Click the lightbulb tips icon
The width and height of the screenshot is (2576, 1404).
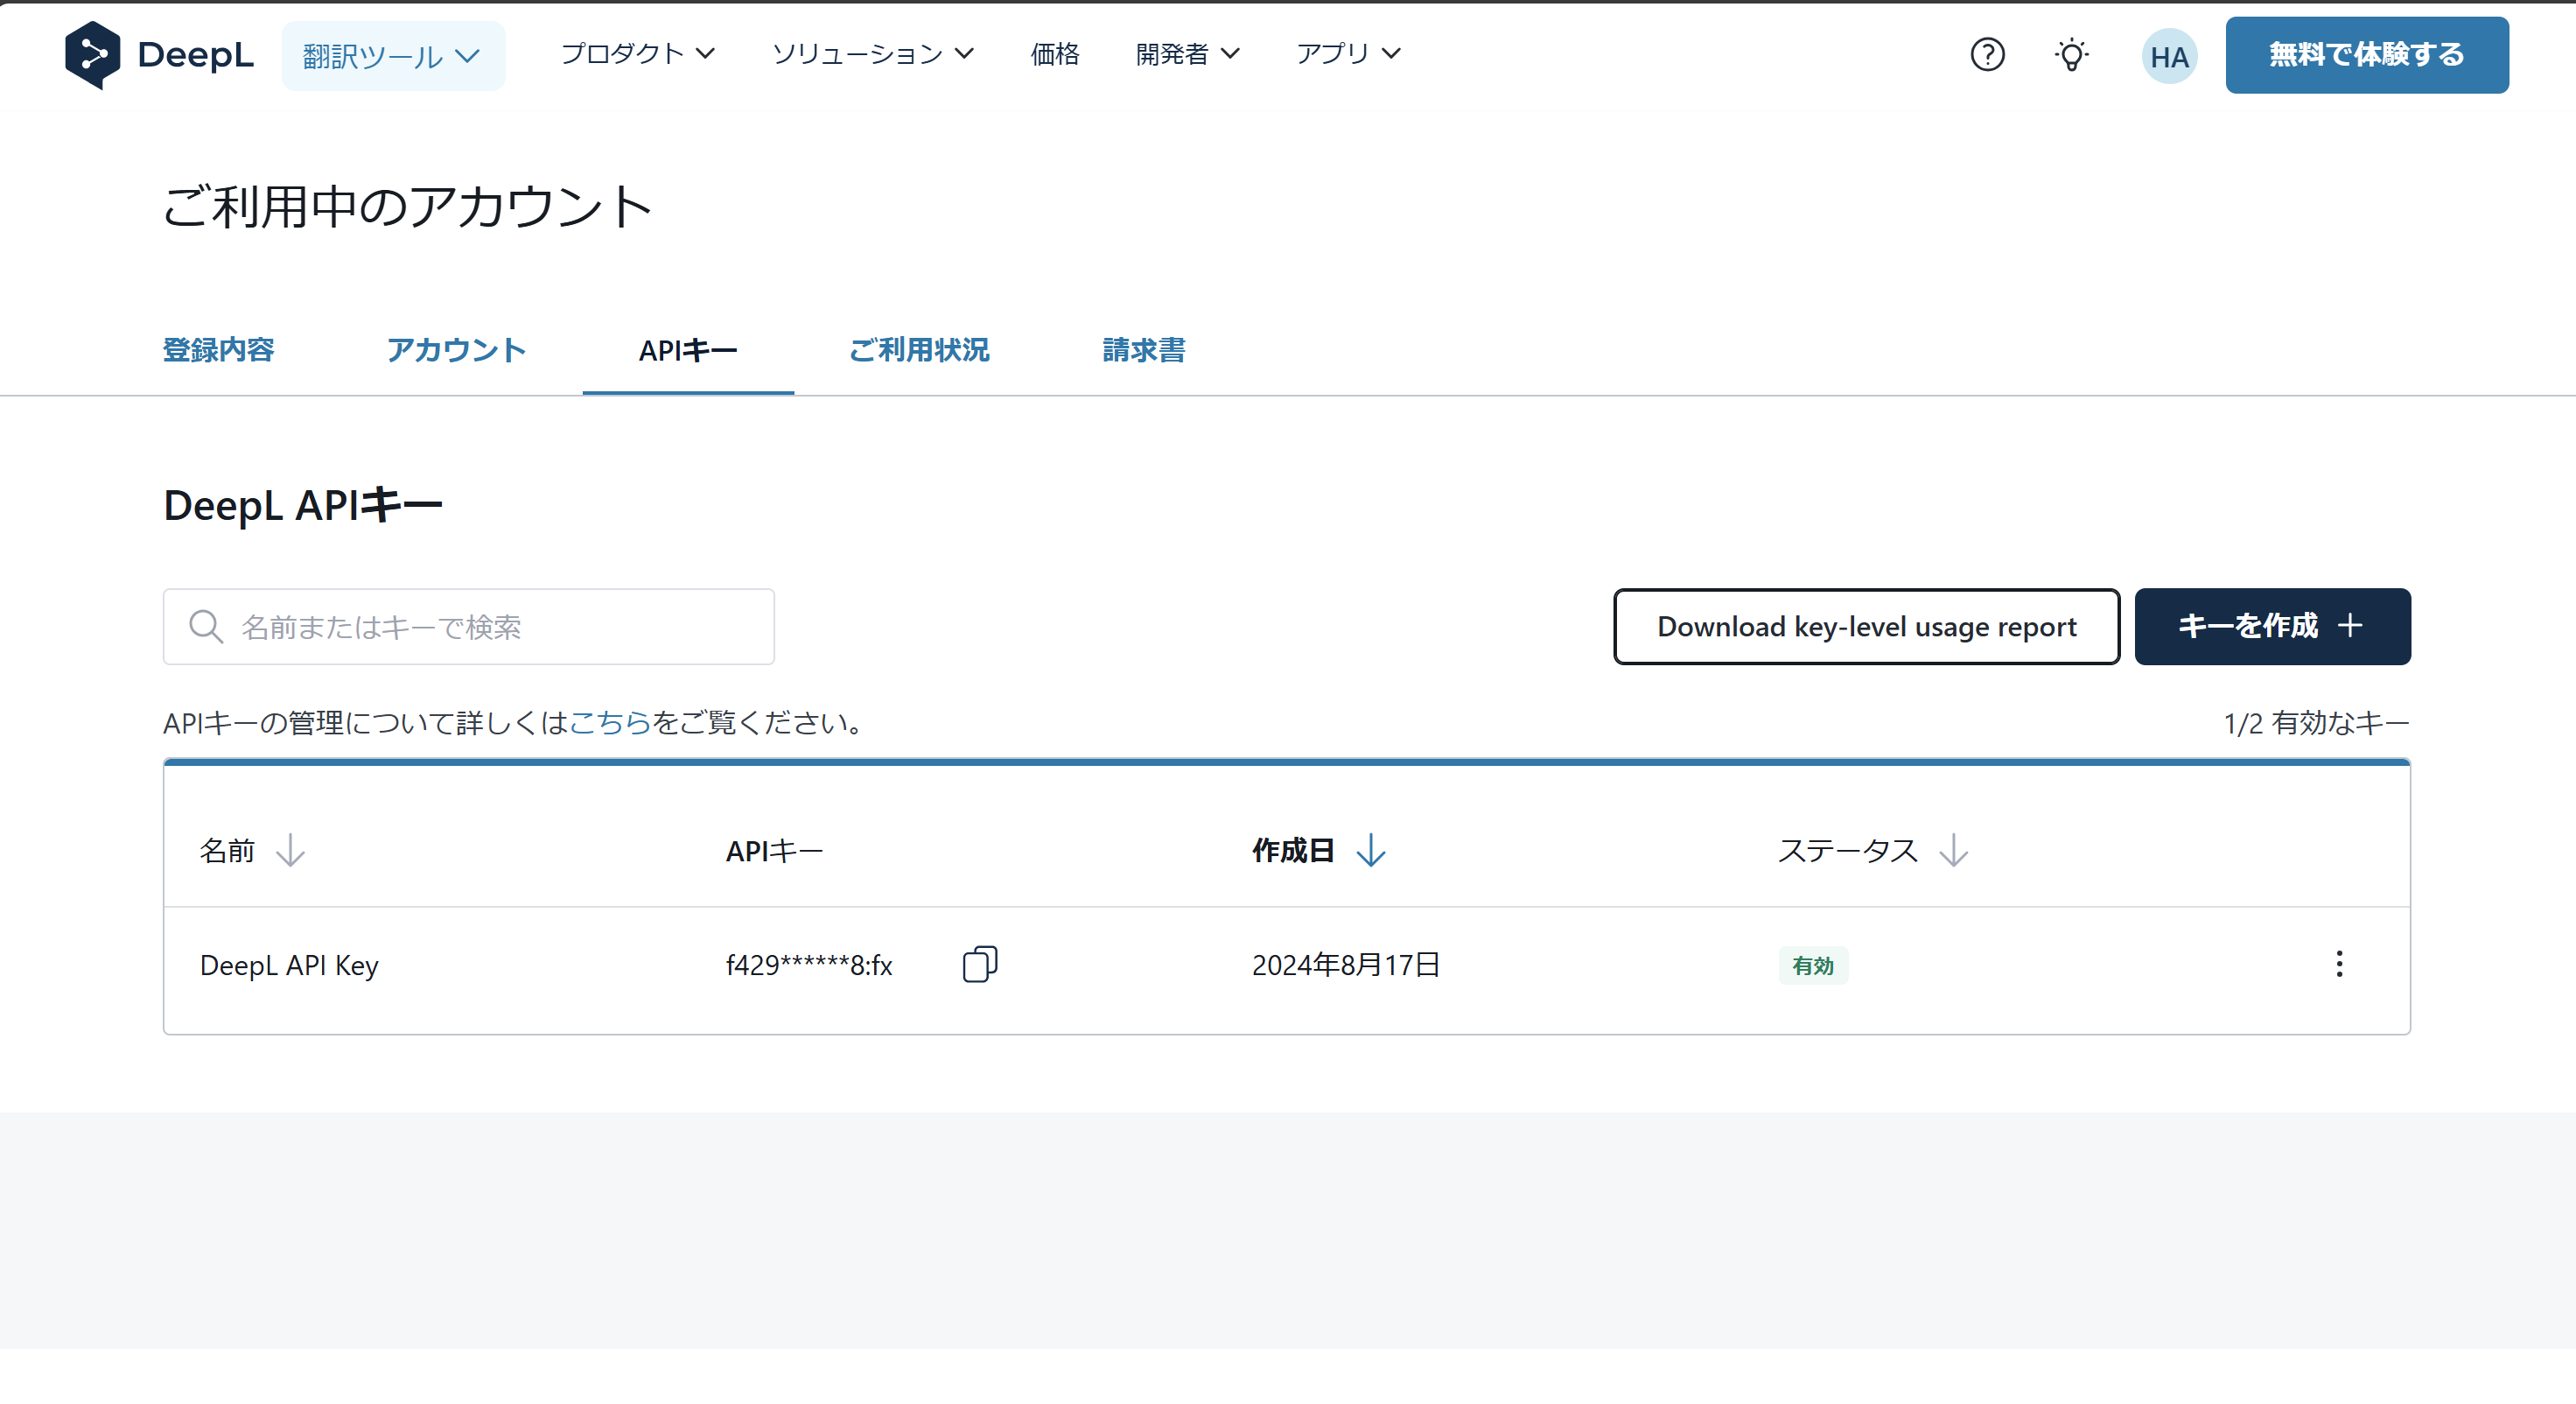(2071, 55)
